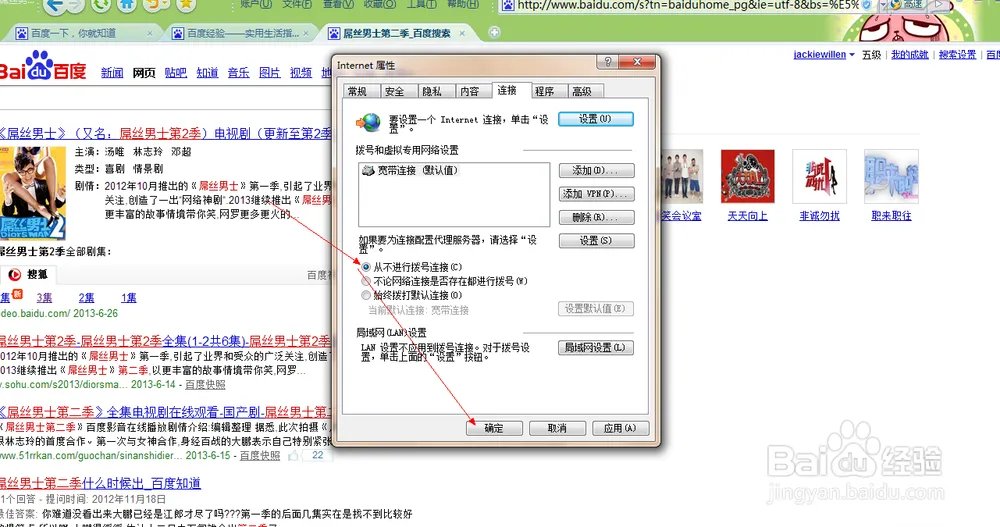Click the 非诚勿扰 show thumbnail
The width and height of the screenshot is (1000, 527).
tap(819, 177)
